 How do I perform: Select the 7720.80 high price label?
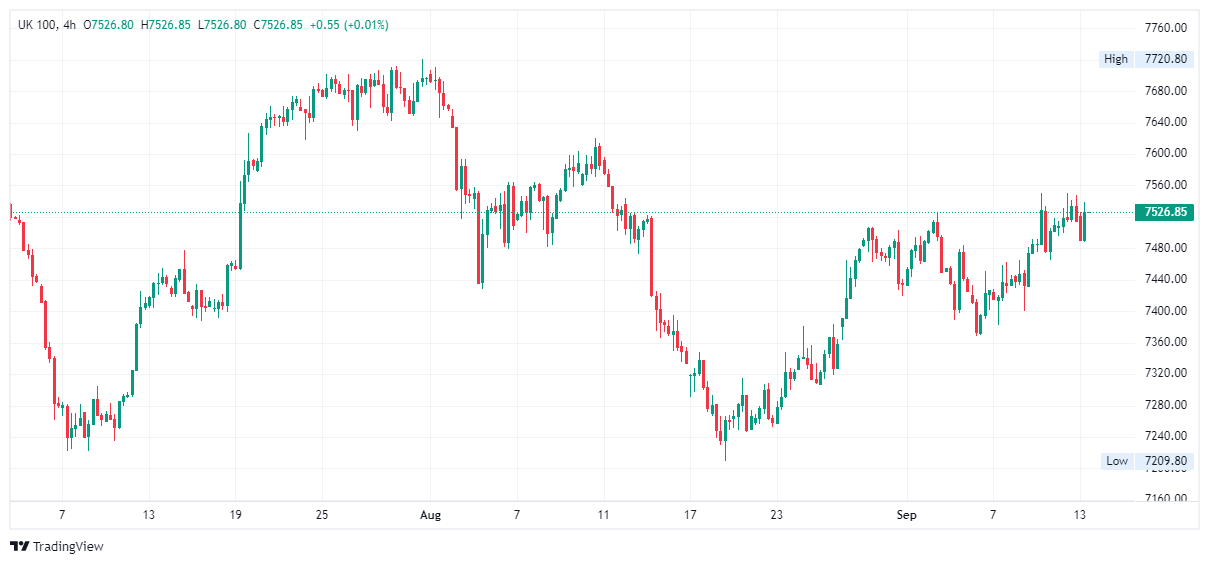(1165, 59)
